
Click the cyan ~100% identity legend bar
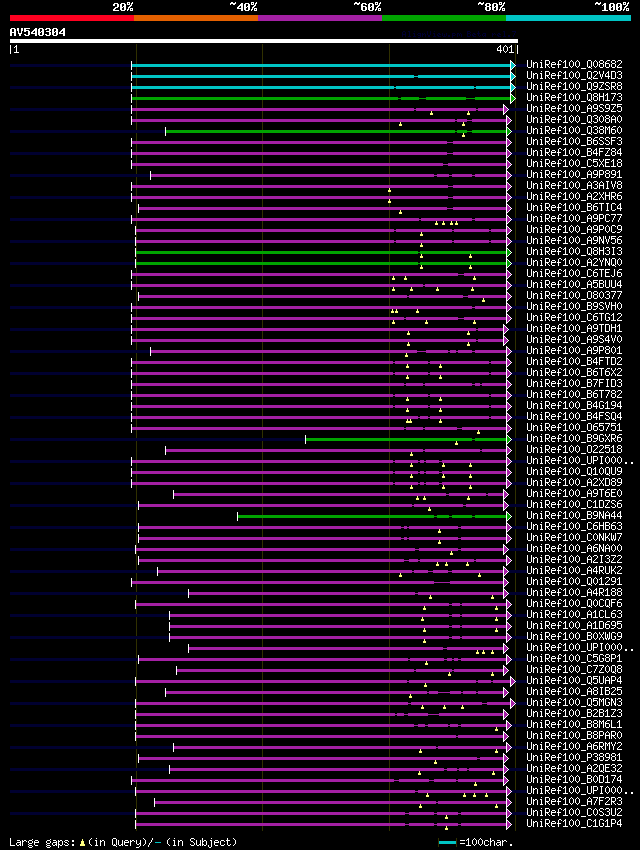(x=568, y=18)
